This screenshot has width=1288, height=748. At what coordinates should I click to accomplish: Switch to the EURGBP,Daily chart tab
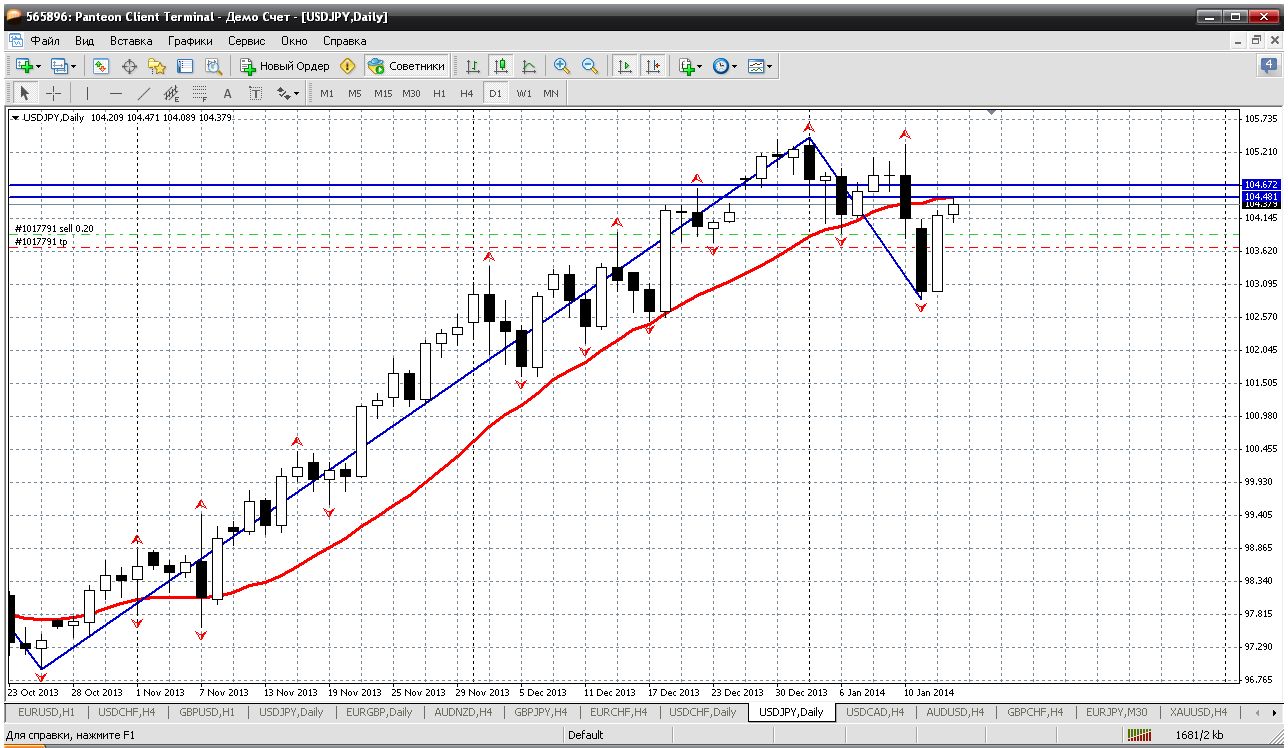point(379,712)
